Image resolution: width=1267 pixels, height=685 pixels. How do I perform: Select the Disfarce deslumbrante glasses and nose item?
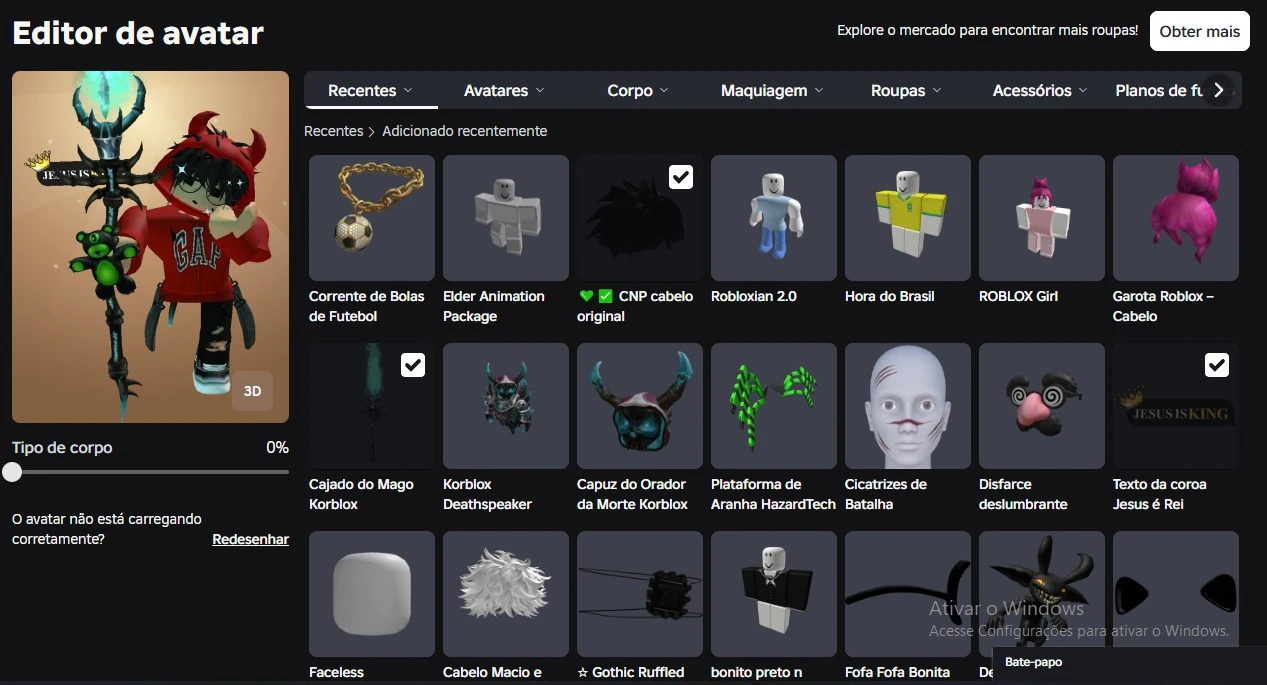coord(1041,405)
